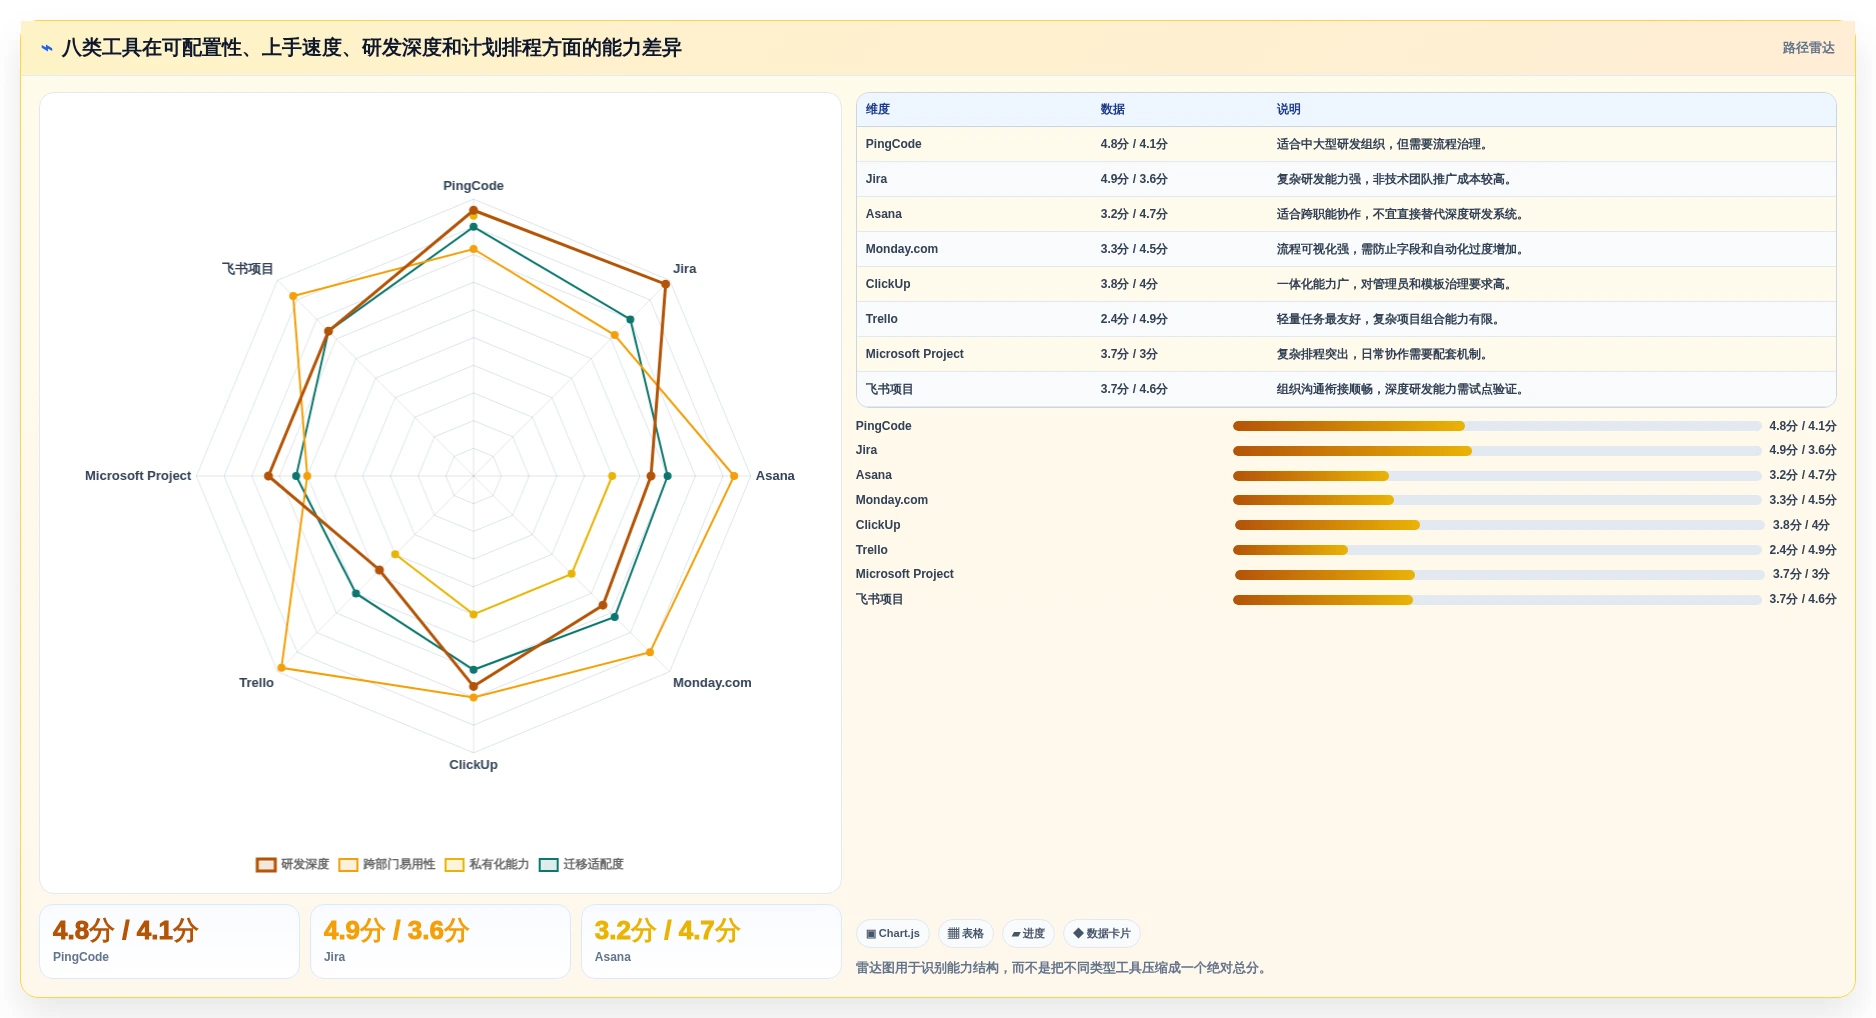The image size is (1876, 1018).
Task: Click the 进度 tag chip
Action: [1028, 934]
